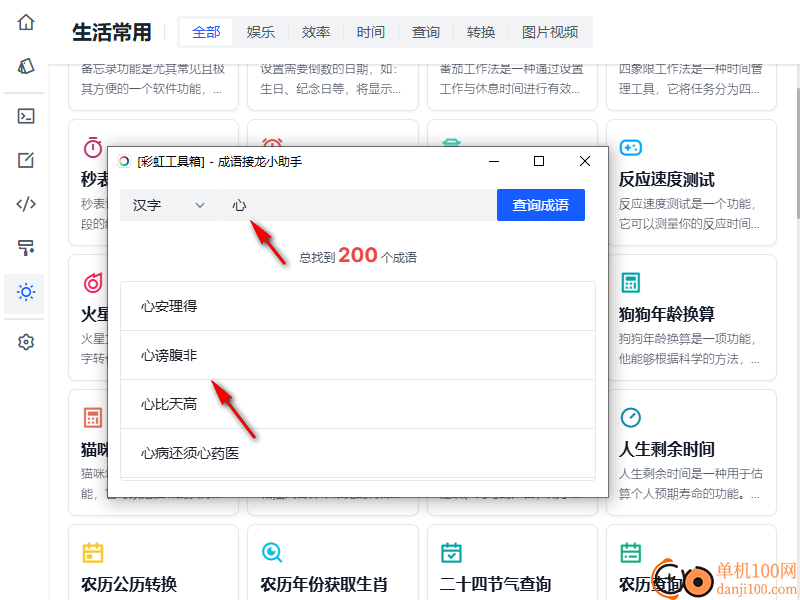
Task: Open the 农历年份获取生肖 card title
Action: click(324, 584)
